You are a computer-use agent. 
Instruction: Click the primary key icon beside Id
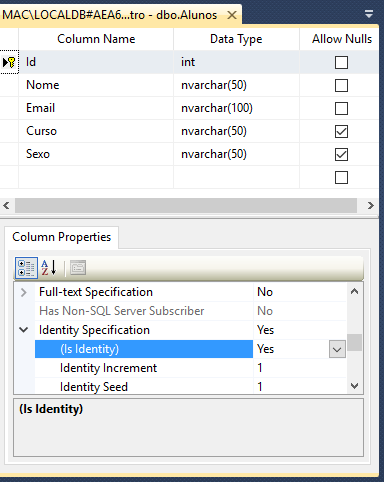[9, 62]
